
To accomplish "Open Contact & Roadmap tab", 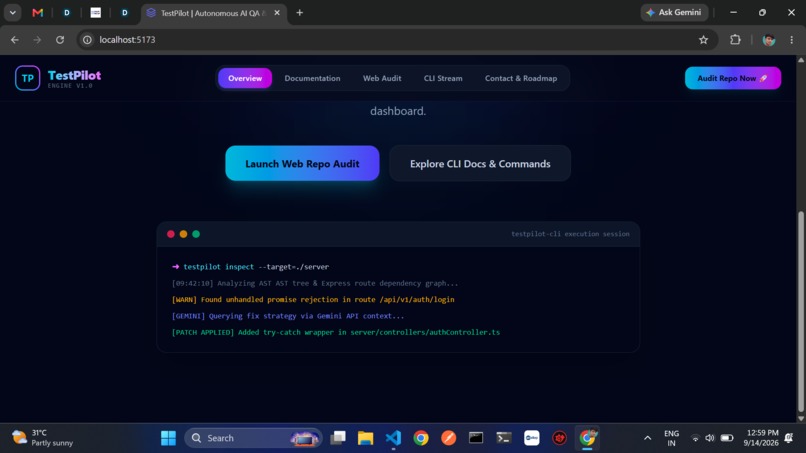I will coord(521,78).
